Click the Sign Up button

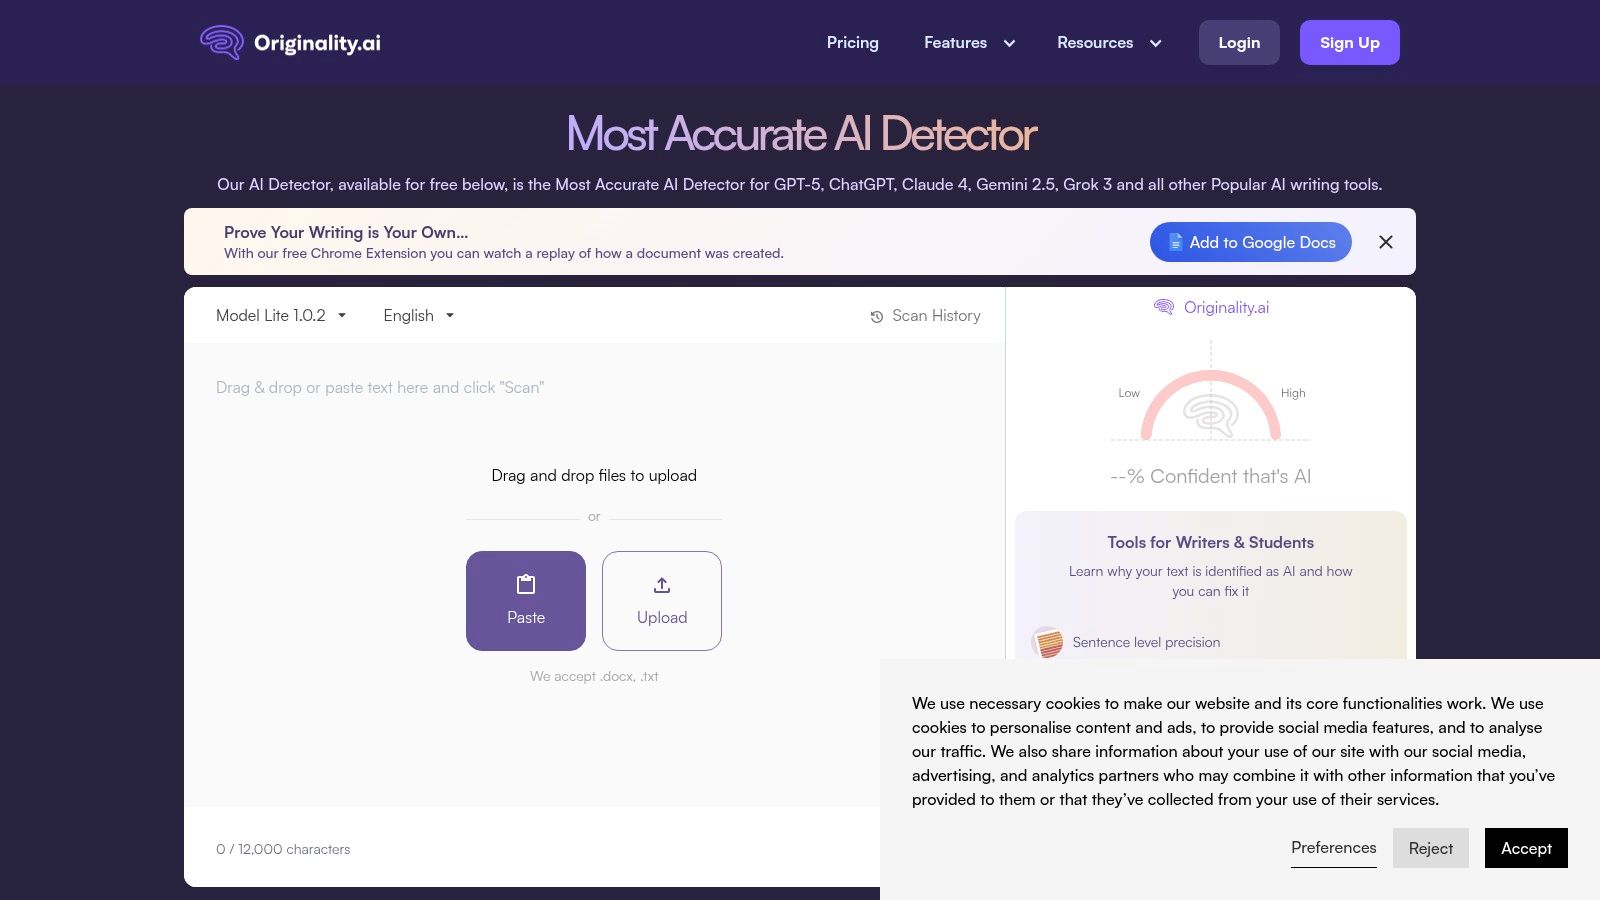tap(1349, 42)
